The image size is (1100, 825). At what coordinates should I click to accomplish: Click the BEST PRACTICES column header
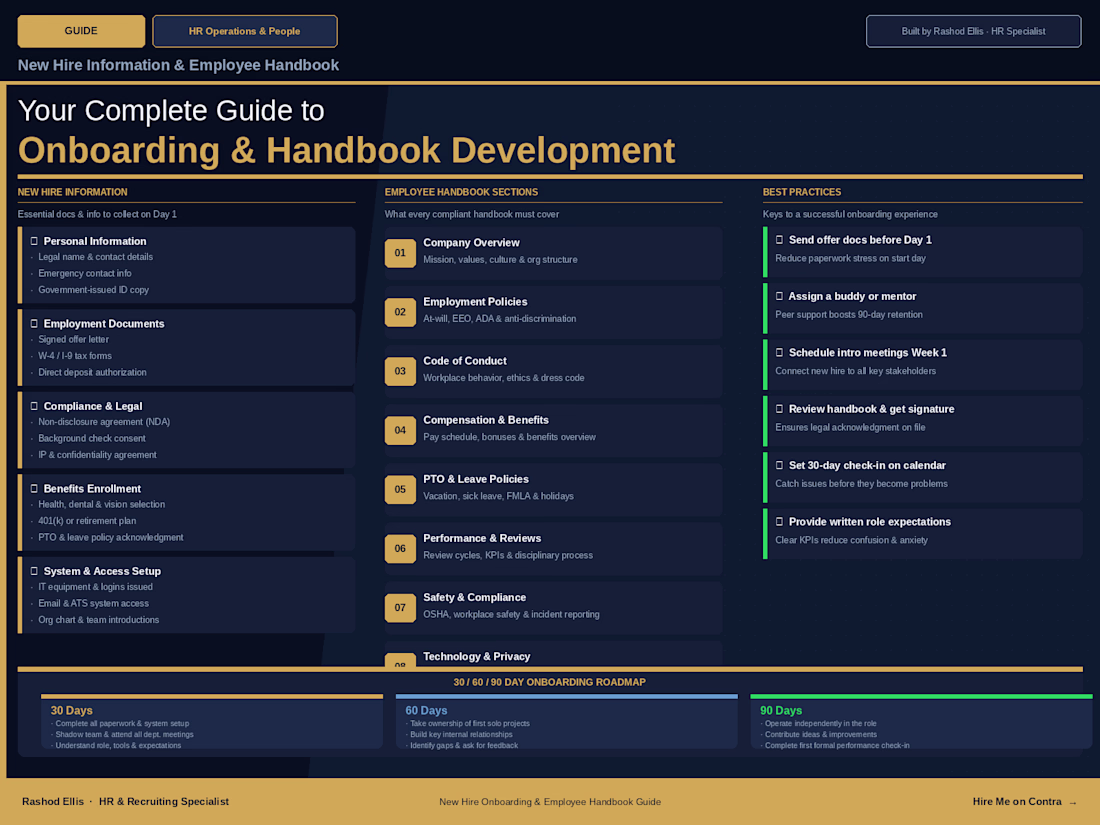[x=802, y=192]
